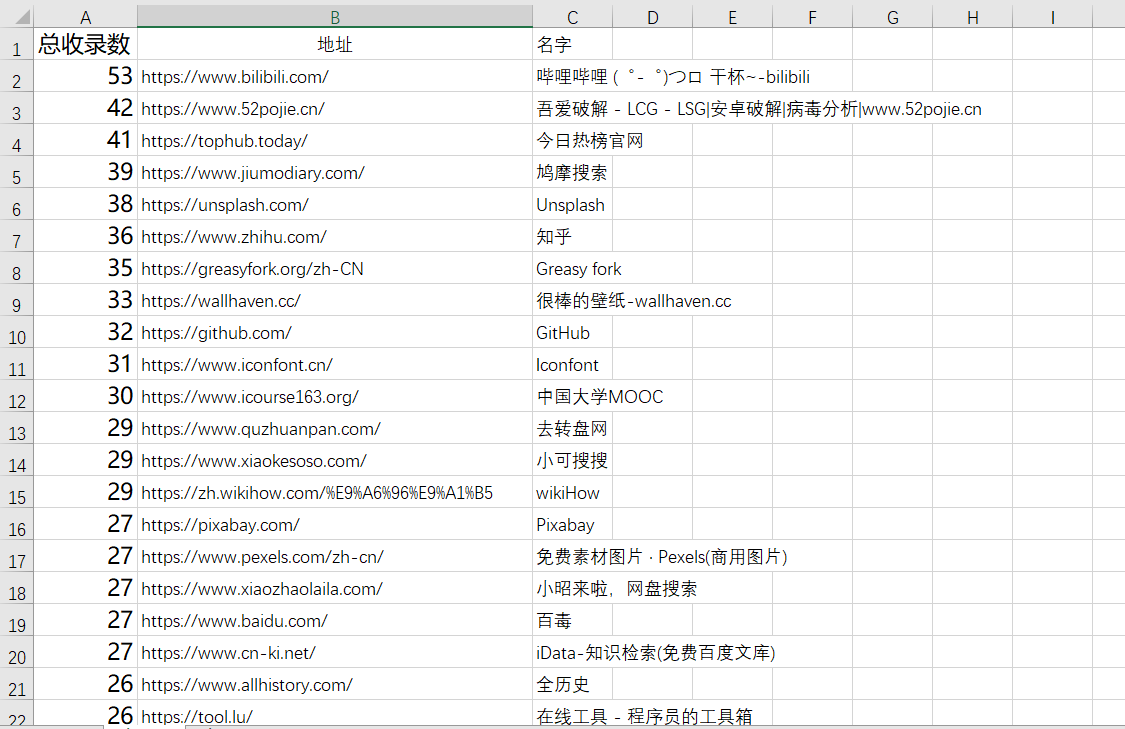The image size is (1125, 729).
Task: Select row 20 header
Action: [x=17, y=652]
